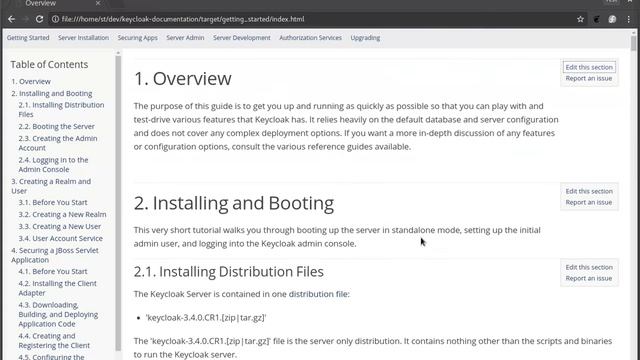Image resolution: width=640 pixels, height=360 pixels.
Task: Click the 'keycloak-3.4.0.CR1.[zip|tar.gz]' bullet item
Action: point(206,318)
